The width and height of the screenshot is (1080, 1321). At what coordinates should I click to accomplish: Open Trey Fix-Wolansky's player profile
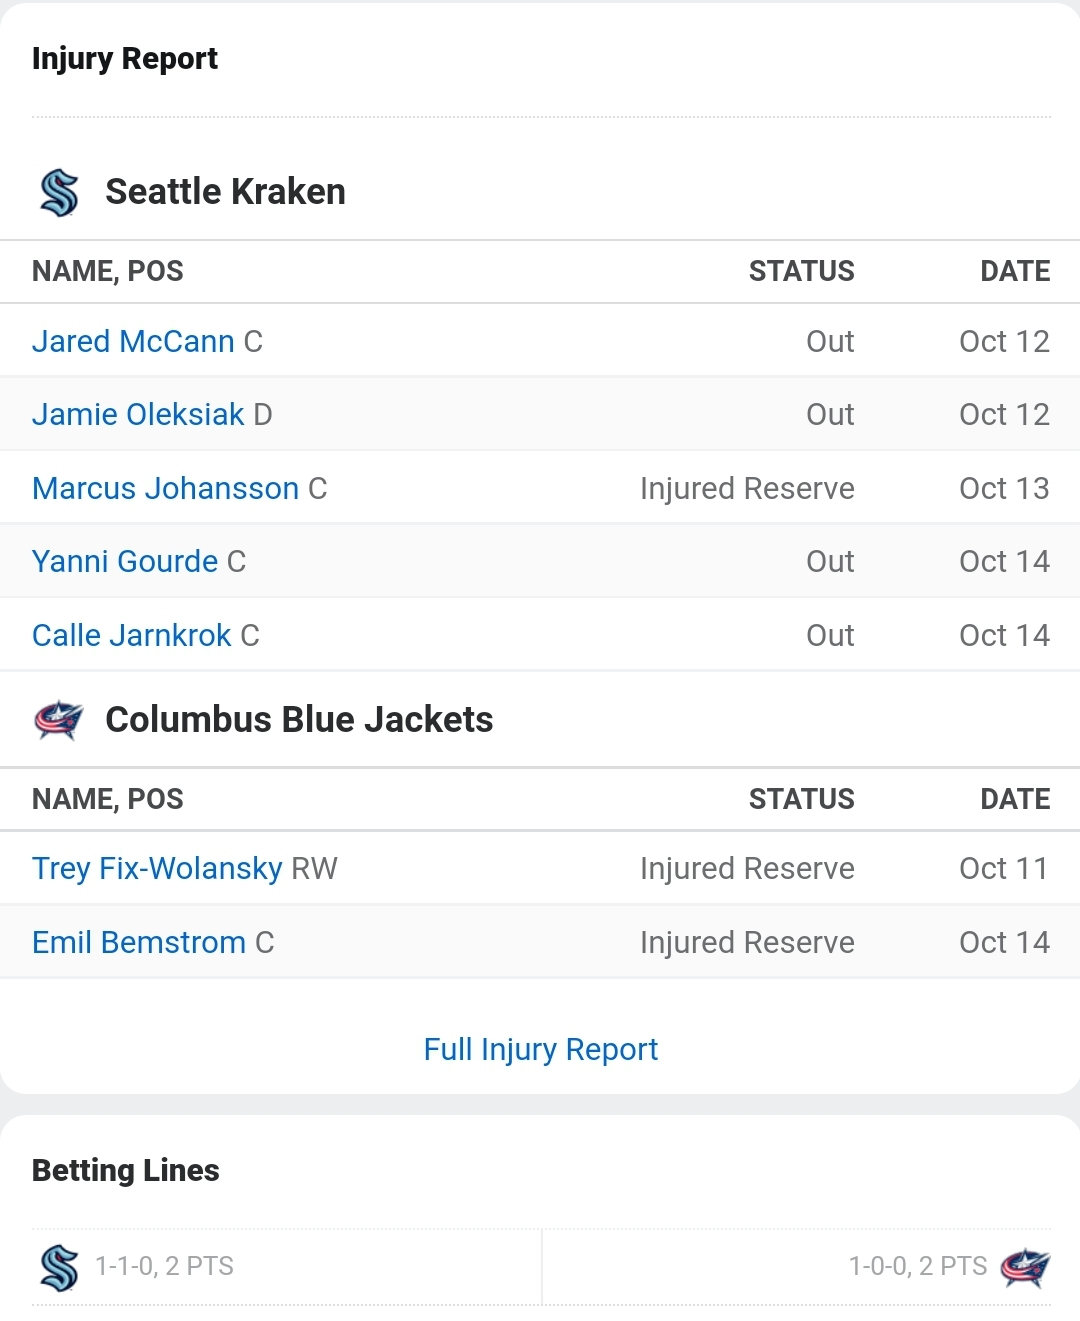click(x=157, y=868)
